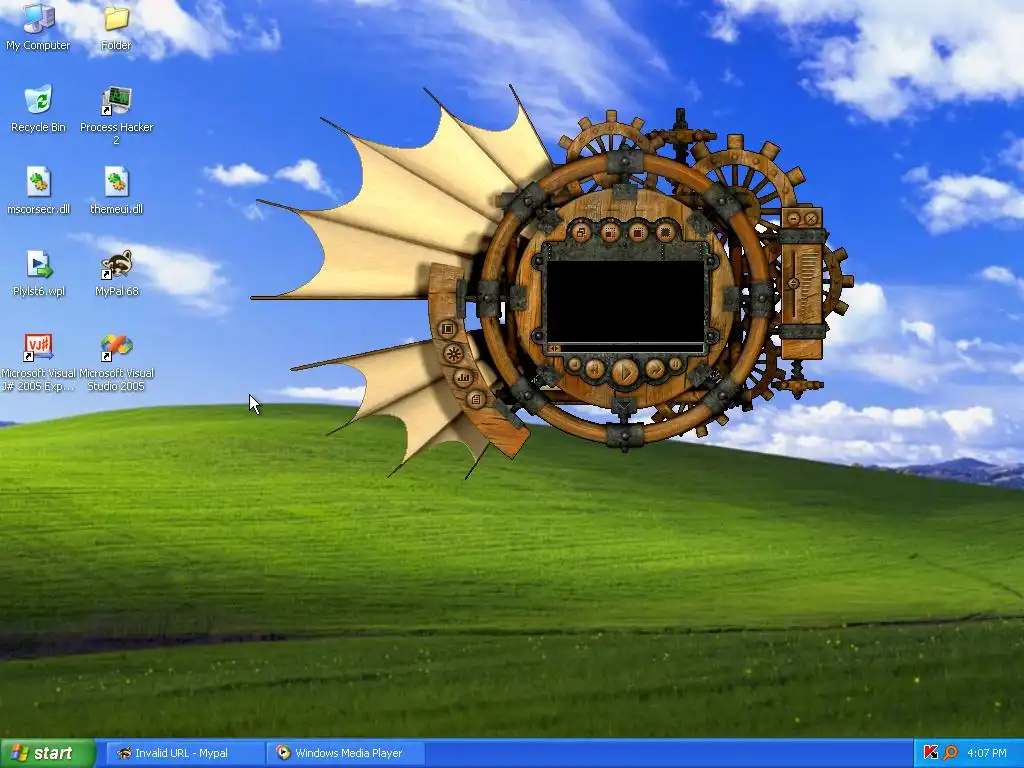Select themeui.dll file icon

tap(116, 191)
